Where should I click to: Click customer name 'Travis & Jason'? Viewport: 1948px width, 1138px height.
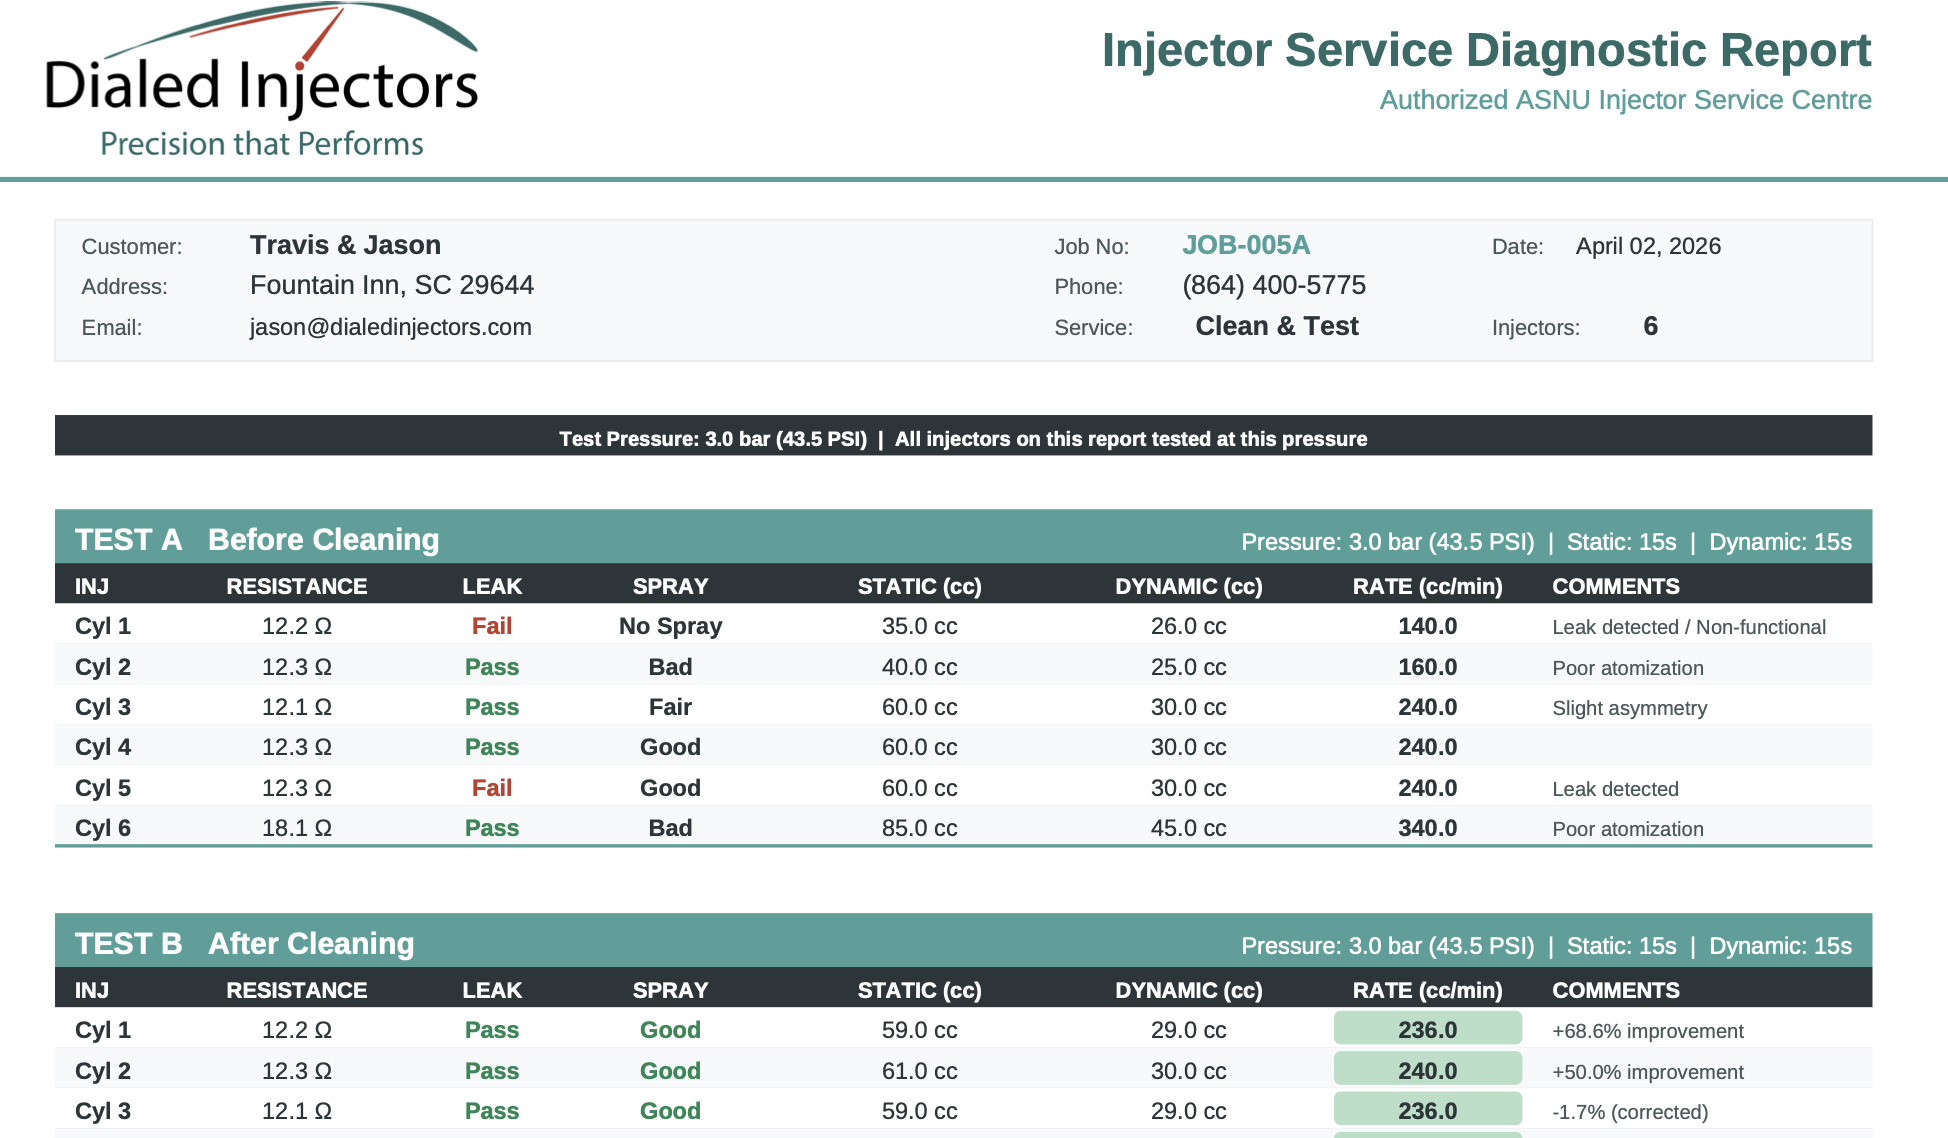point(345,245)
